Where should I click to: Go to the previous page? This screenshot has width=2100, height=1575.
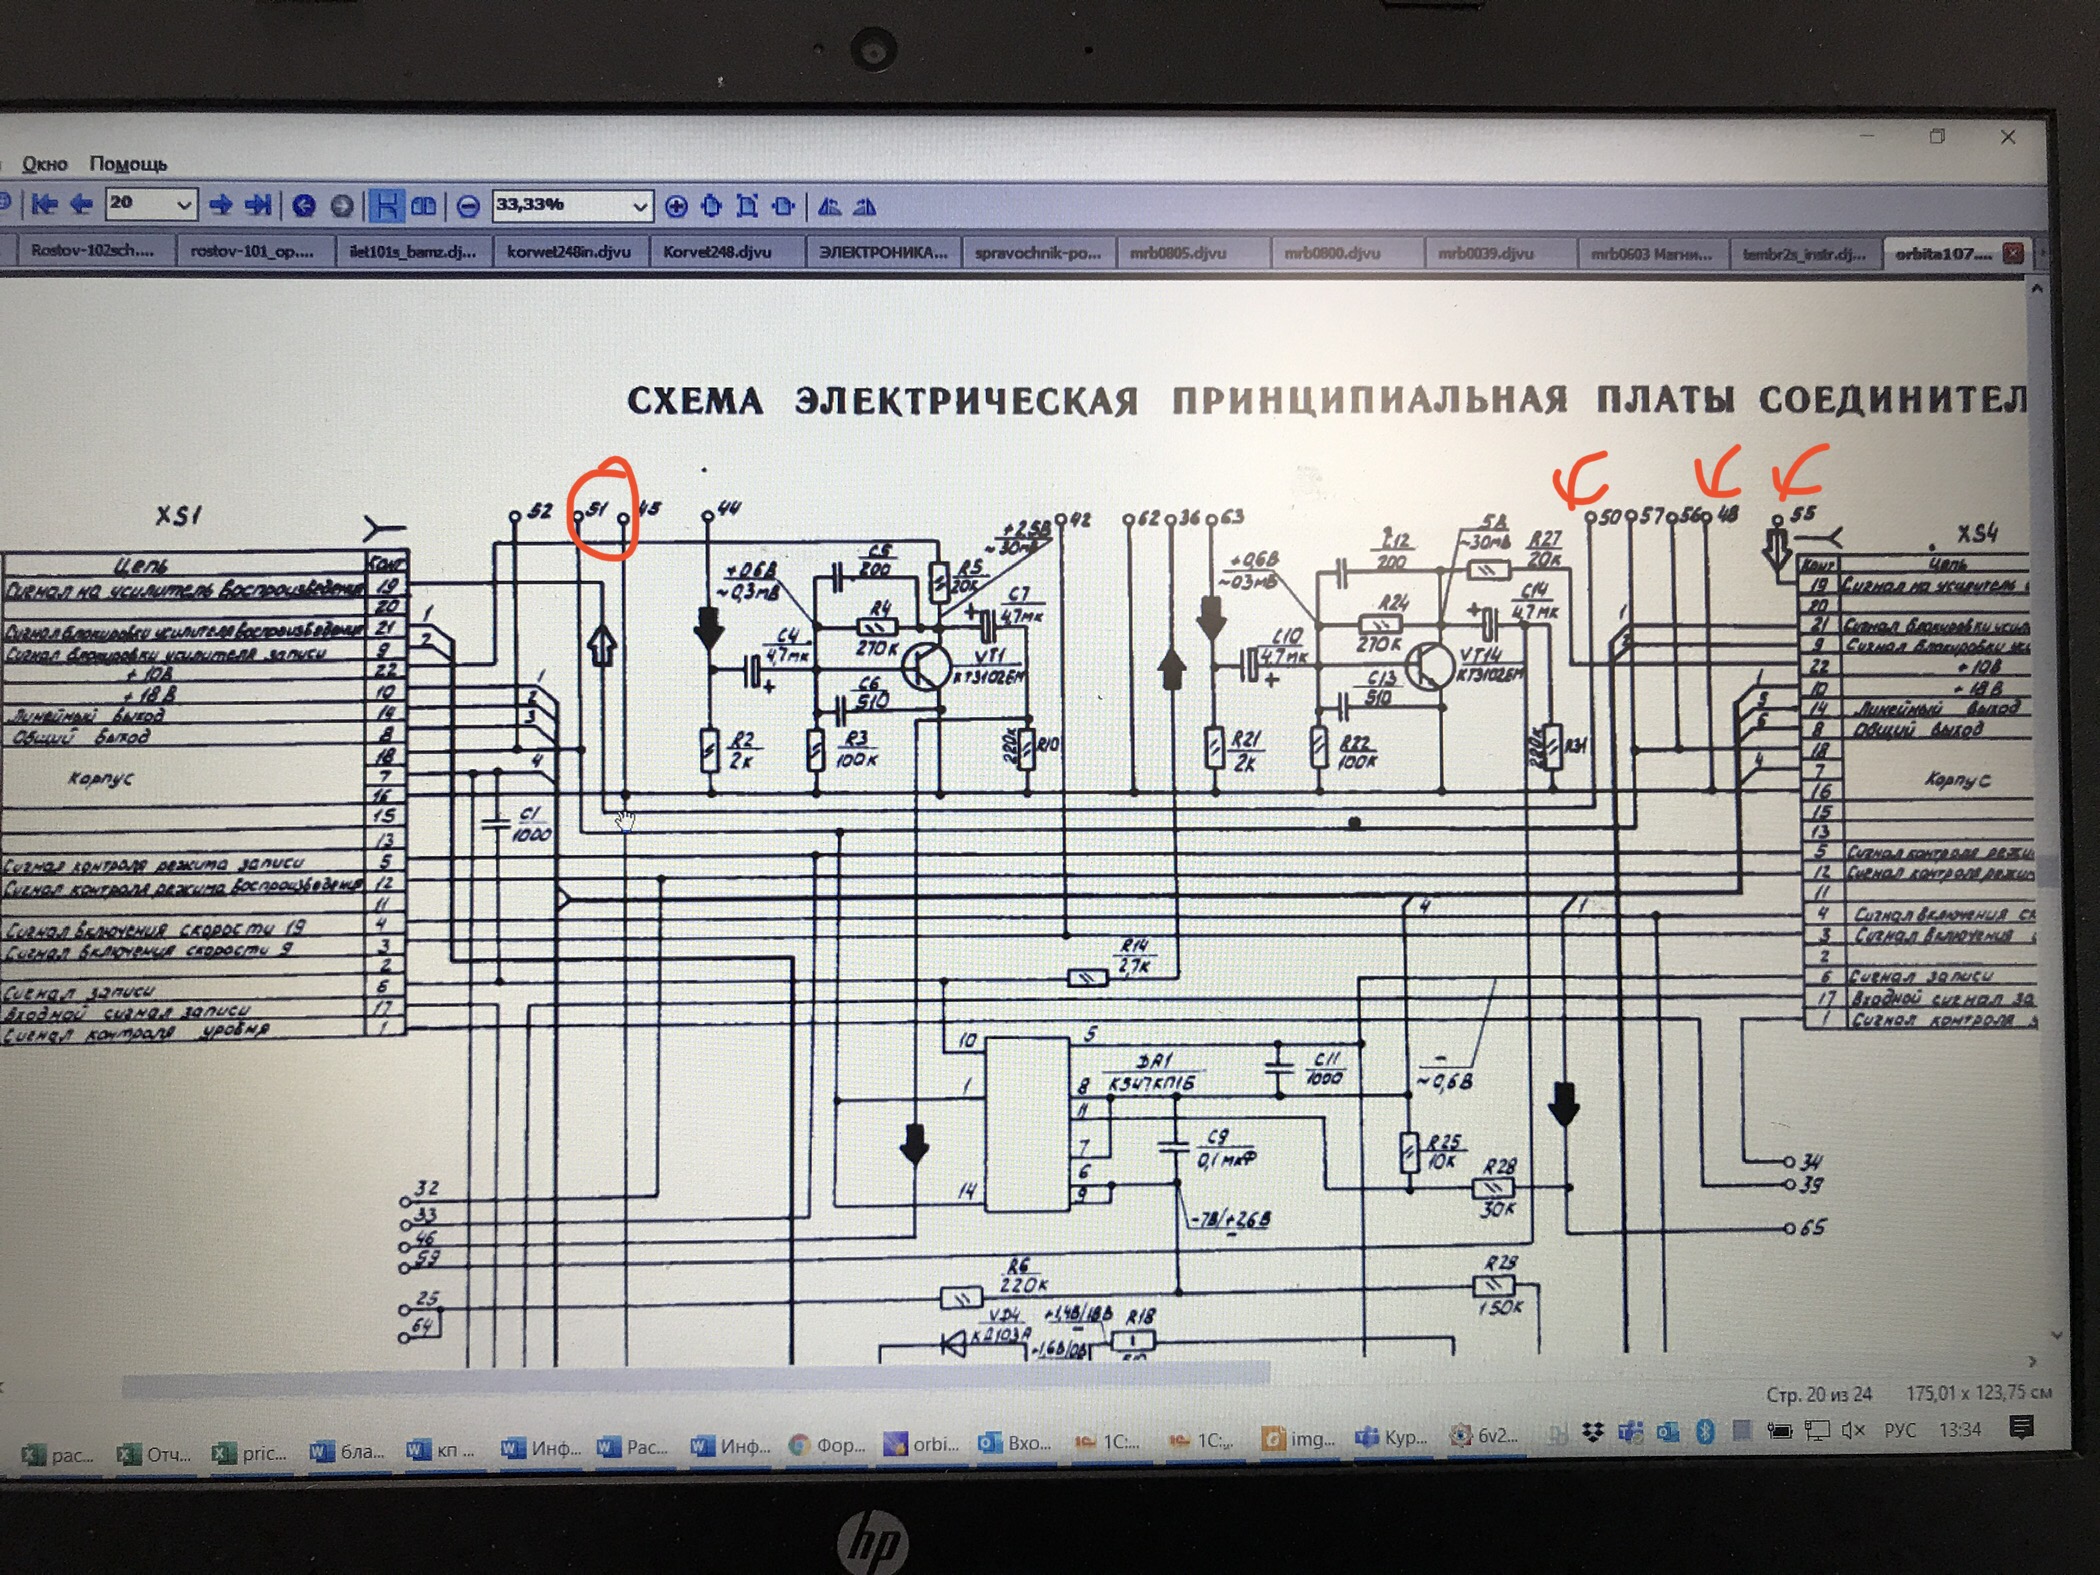tap(82, 205)
